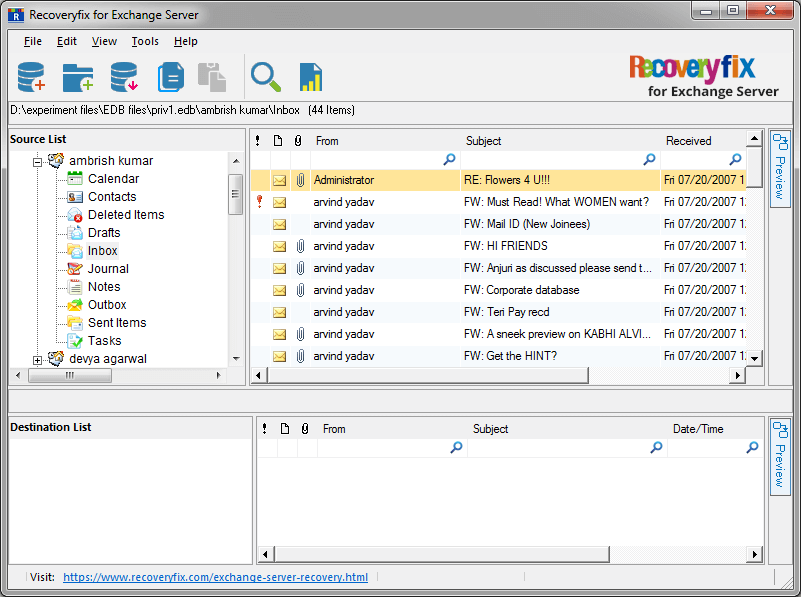Select the ambrish kumar mailbox node
801x597 pixels.
coord(111,160)
